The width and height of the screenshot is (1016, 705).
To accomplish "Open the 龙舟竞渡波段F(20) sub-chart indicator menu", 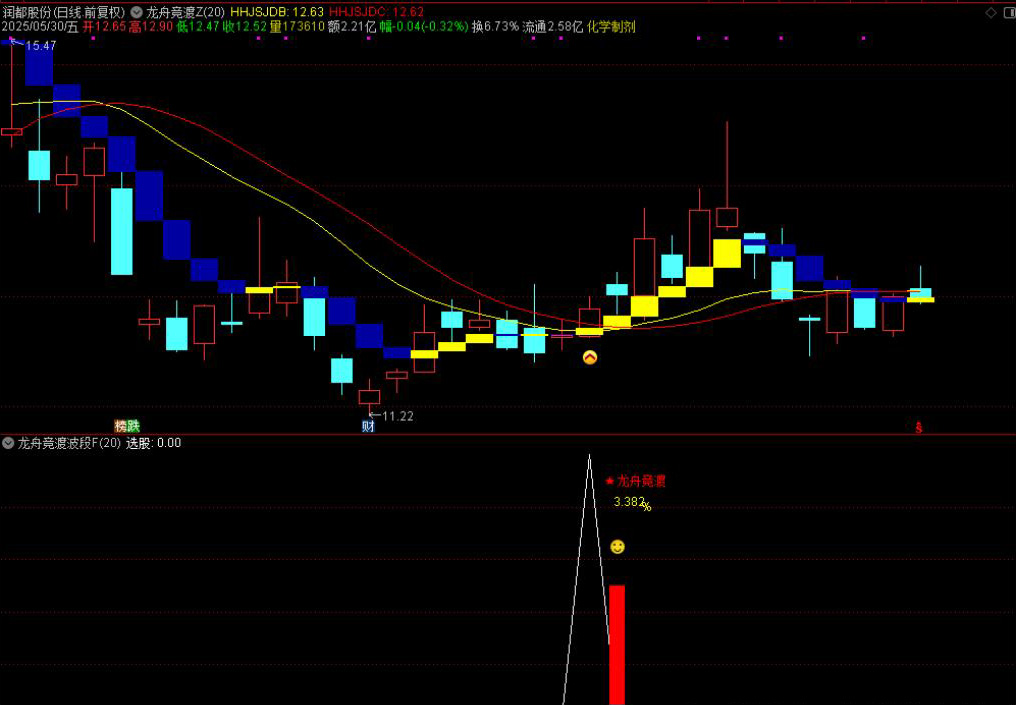I will click(x=8, y=442).
